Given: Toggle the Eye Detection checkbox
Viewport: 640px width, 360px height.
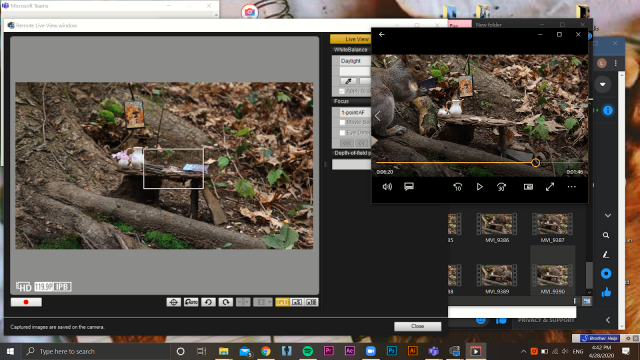Looking at the screenshot, I should pos(342,133).
